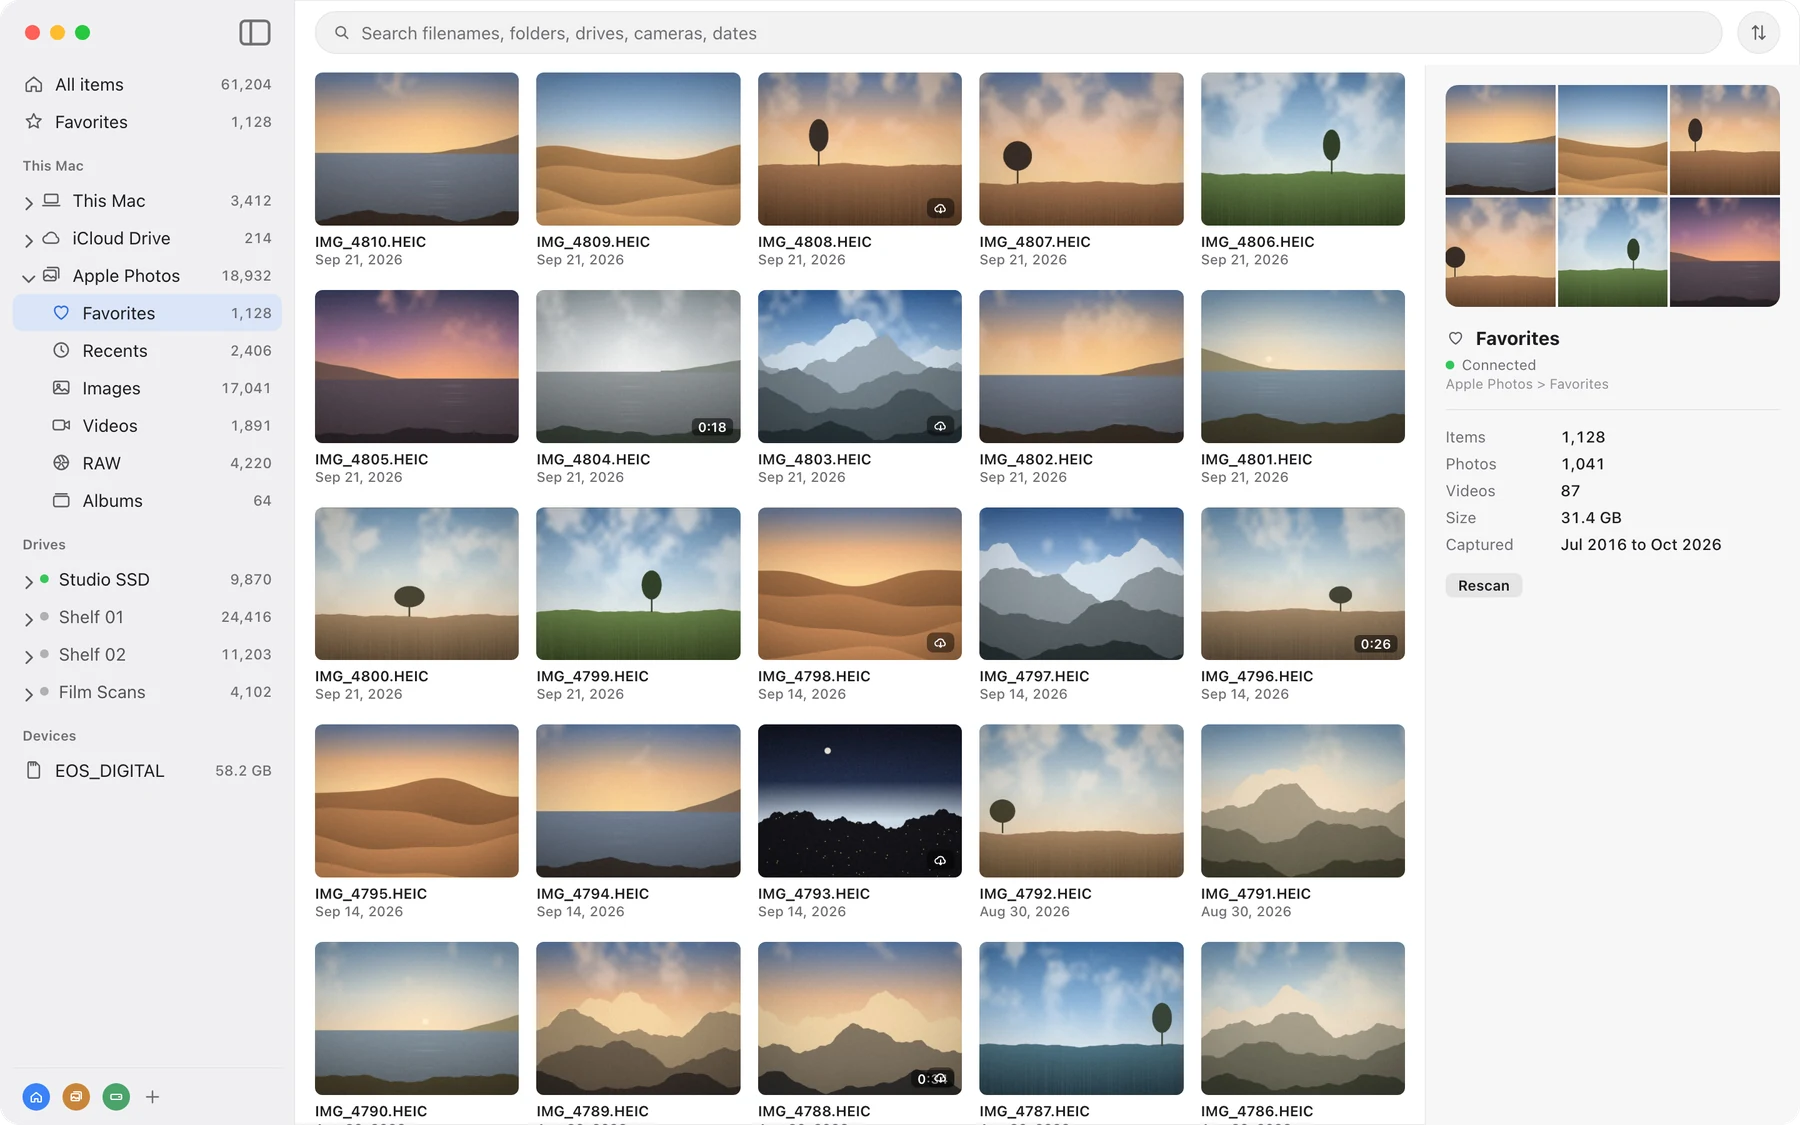Expand the Film Scans drive
Viewport: 1800px width, 1125px height.
tap(28, 694)
